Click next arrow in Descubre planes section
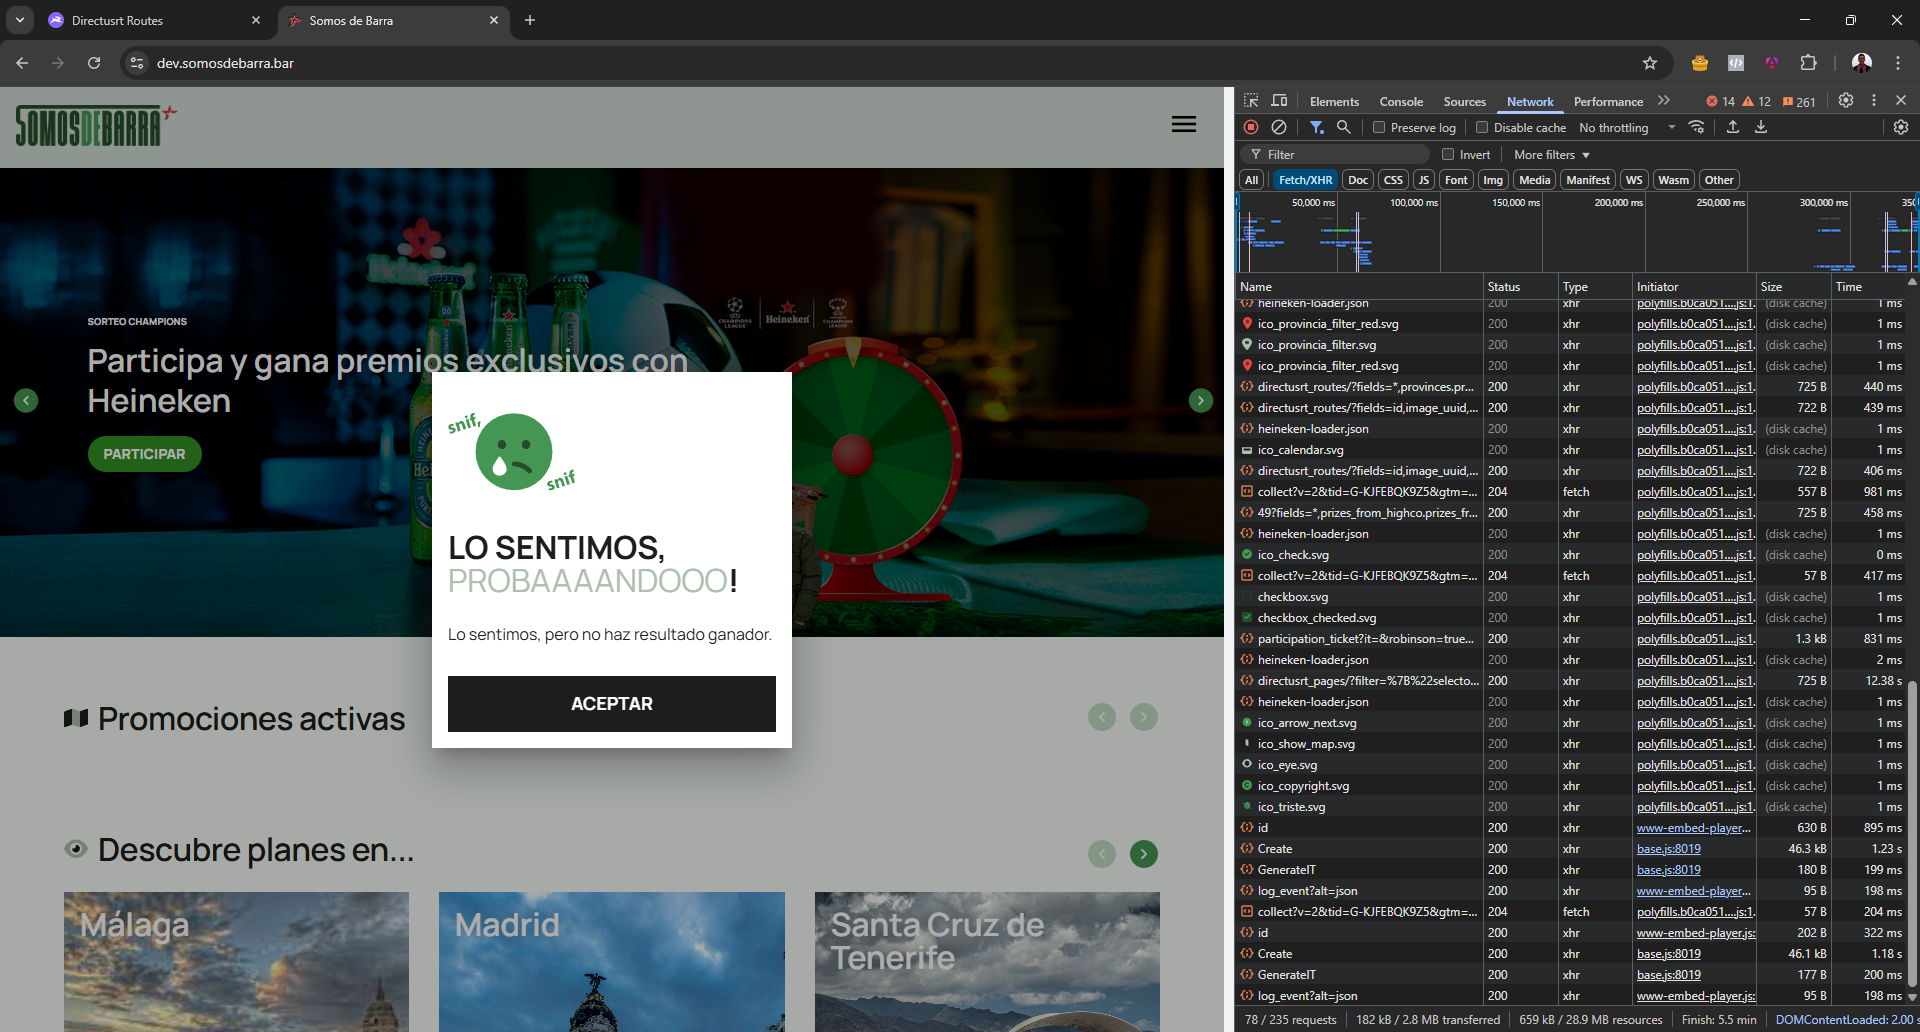 click(x=1144, y=854)
